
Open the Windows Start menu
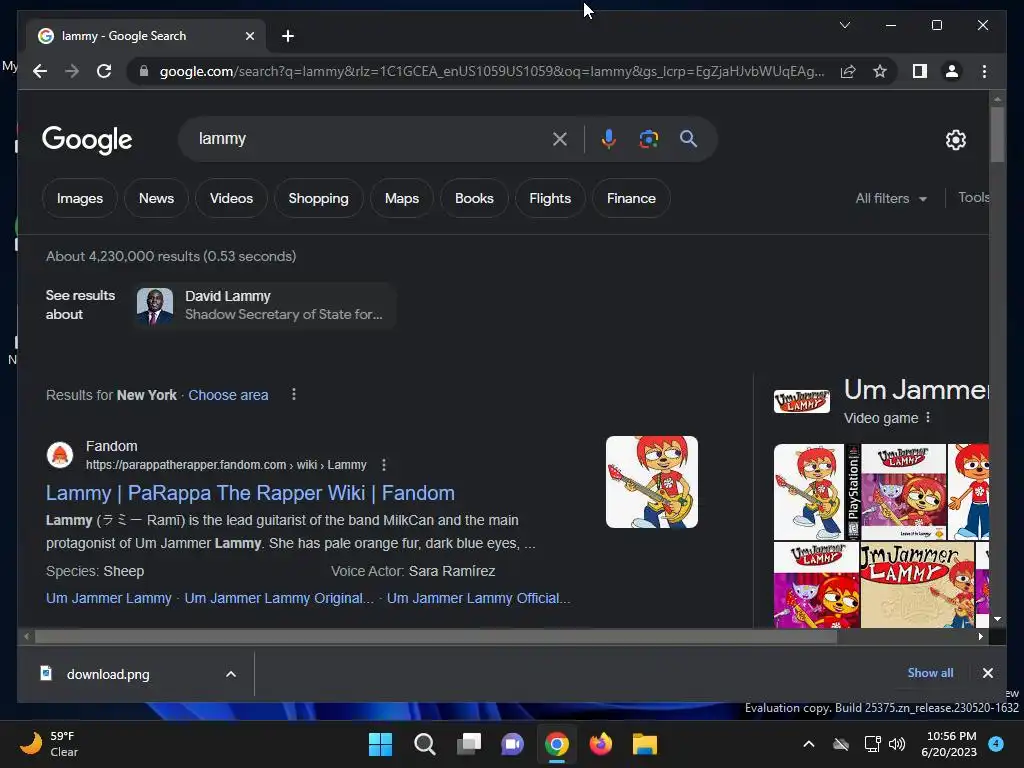tap(380, 744)
